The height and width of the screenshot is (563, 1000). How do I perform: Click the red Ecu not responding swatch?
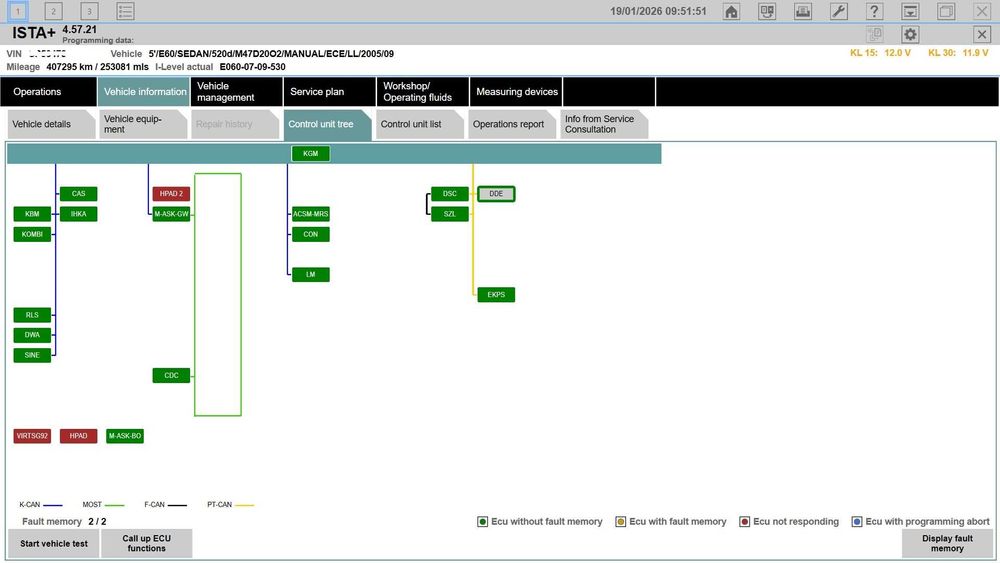coord(744,522)
